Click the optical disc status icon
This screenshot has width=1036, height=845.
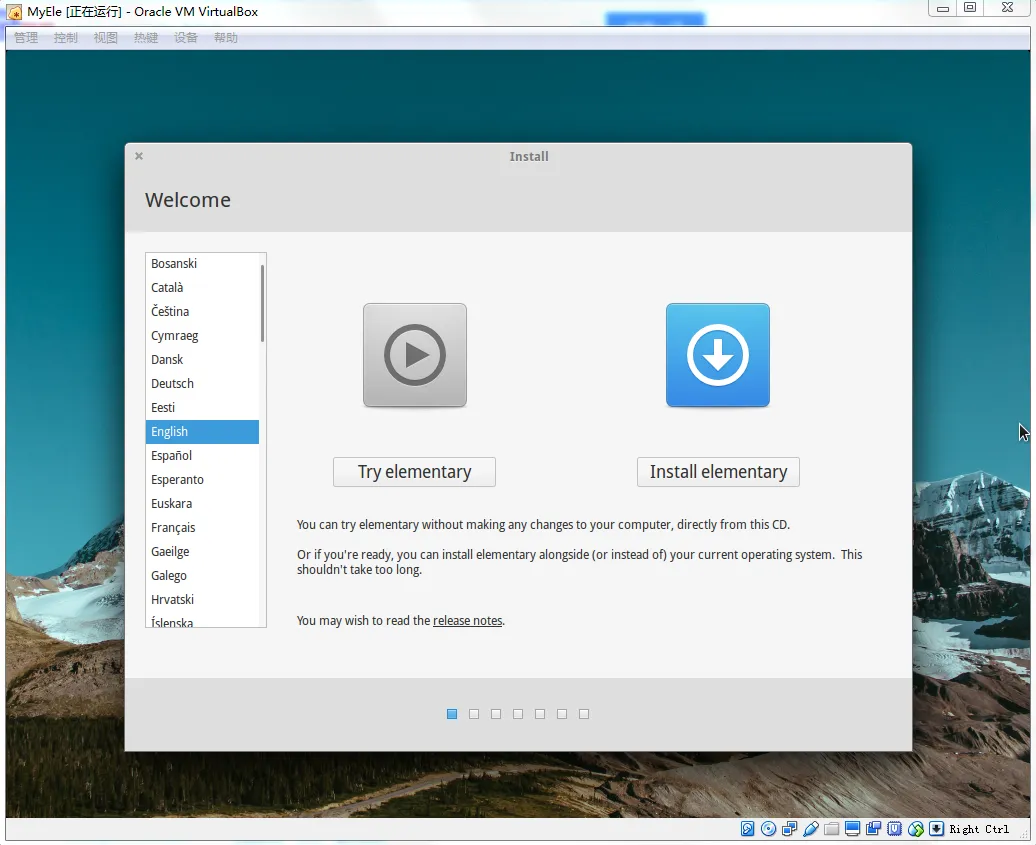pos(768,828)
